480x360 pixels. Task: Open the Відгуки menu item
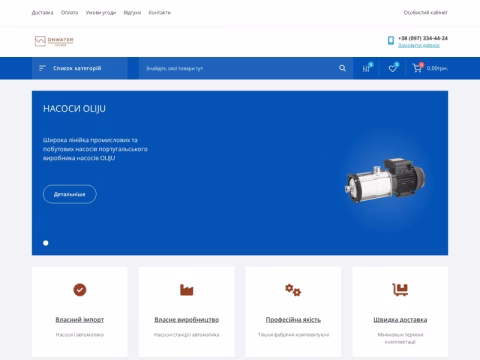tap(132, 13)
